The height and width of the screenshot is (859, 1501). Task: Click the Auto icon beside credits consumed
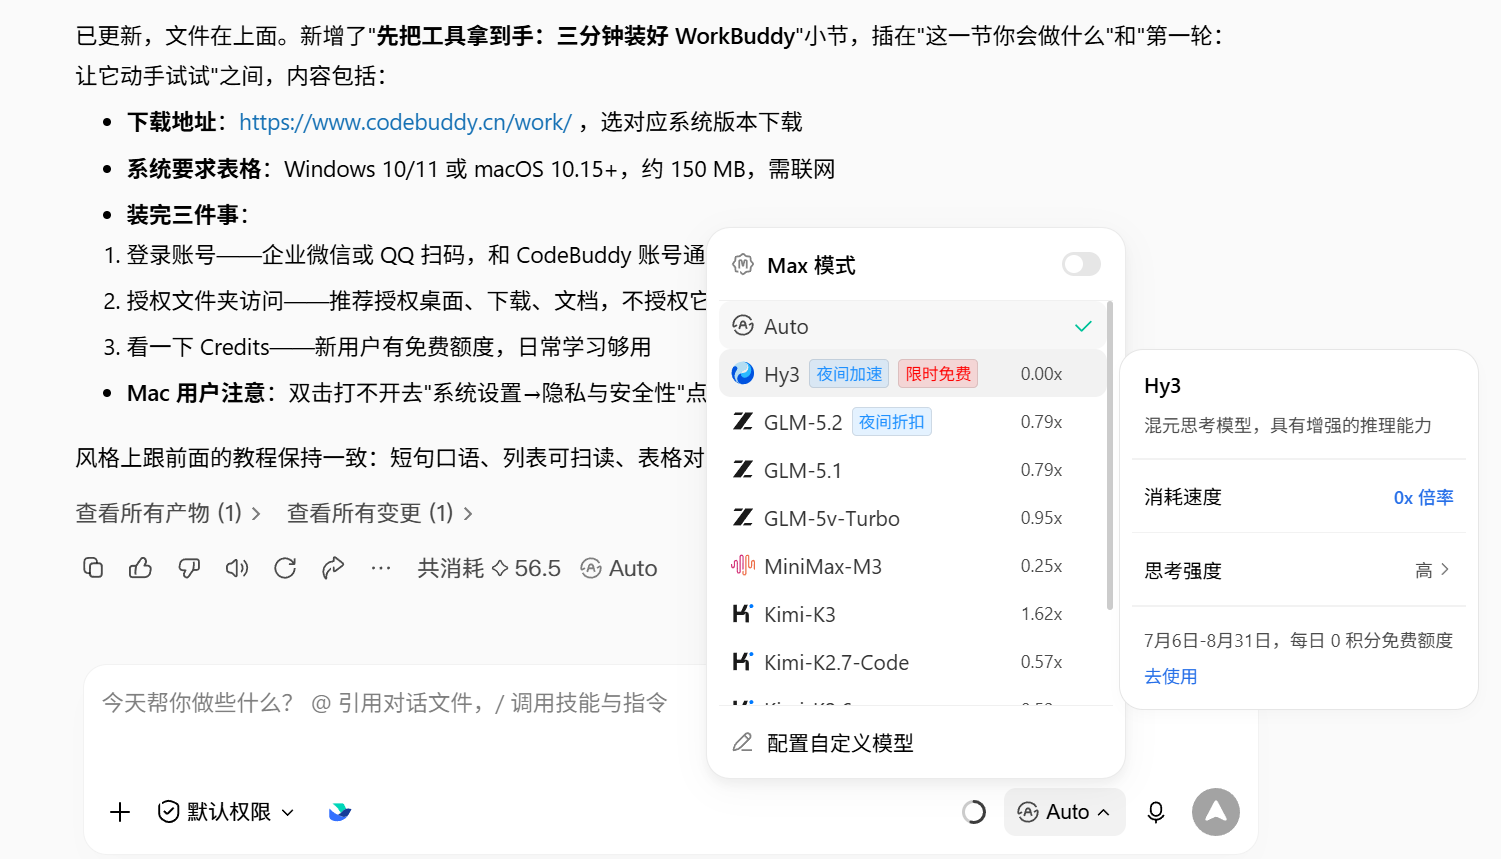click(x=591, y=568)
